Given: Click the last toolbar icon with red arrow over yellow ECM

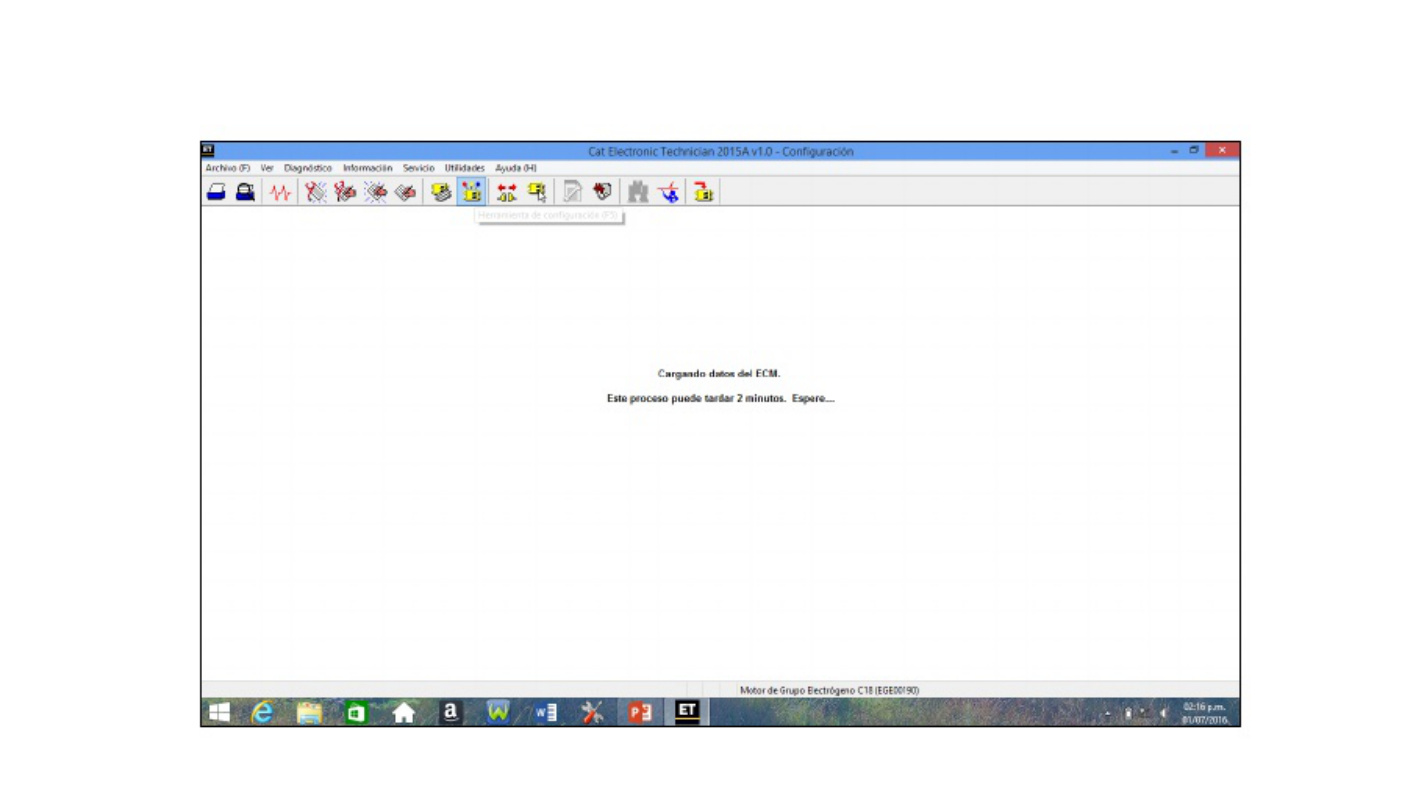Looking at the screenshot, I should [703, 192].
